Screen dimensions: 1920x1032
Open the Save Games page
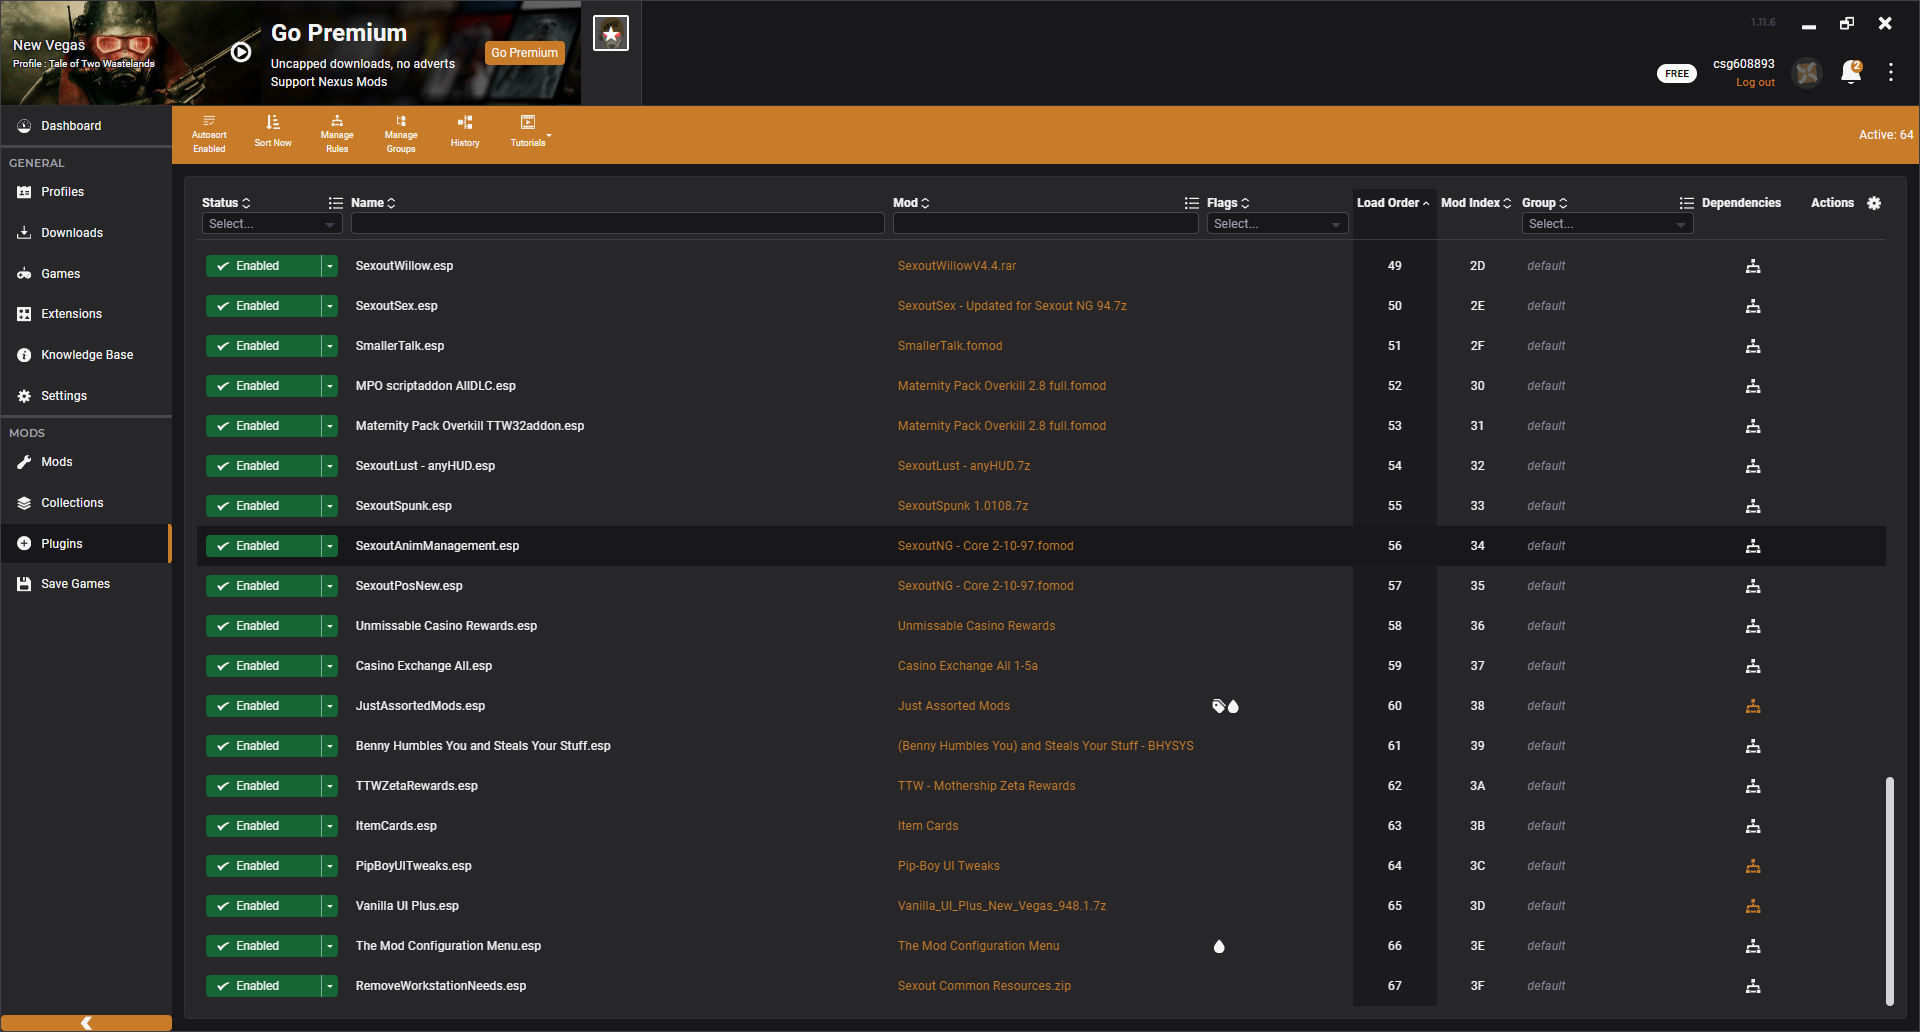point(86,584)
